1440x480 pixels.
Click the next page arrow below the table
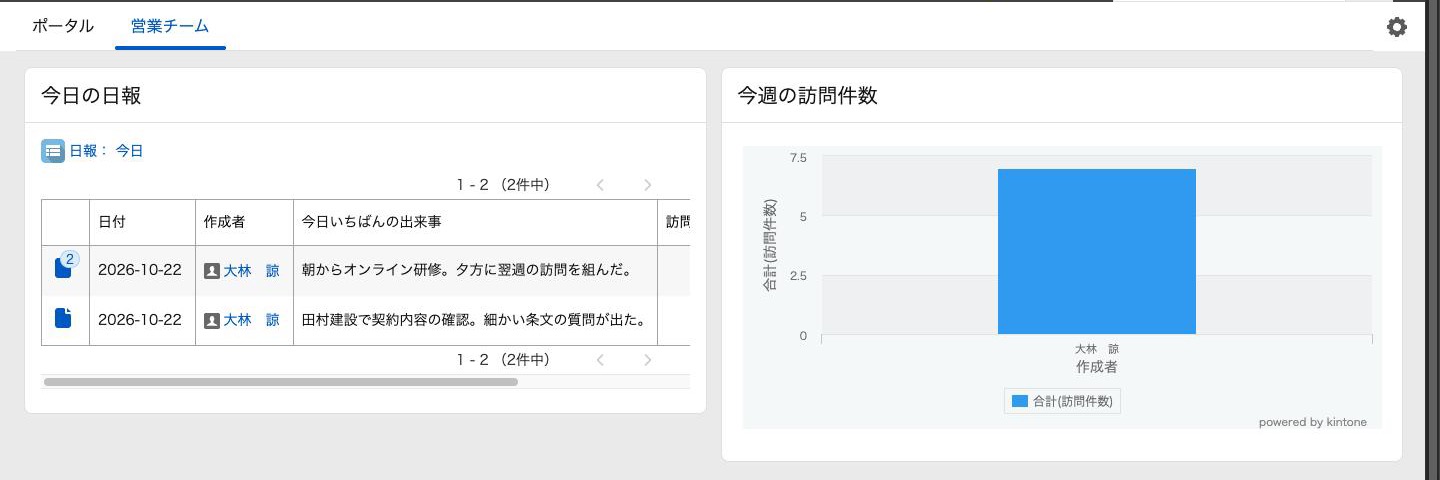648,360
